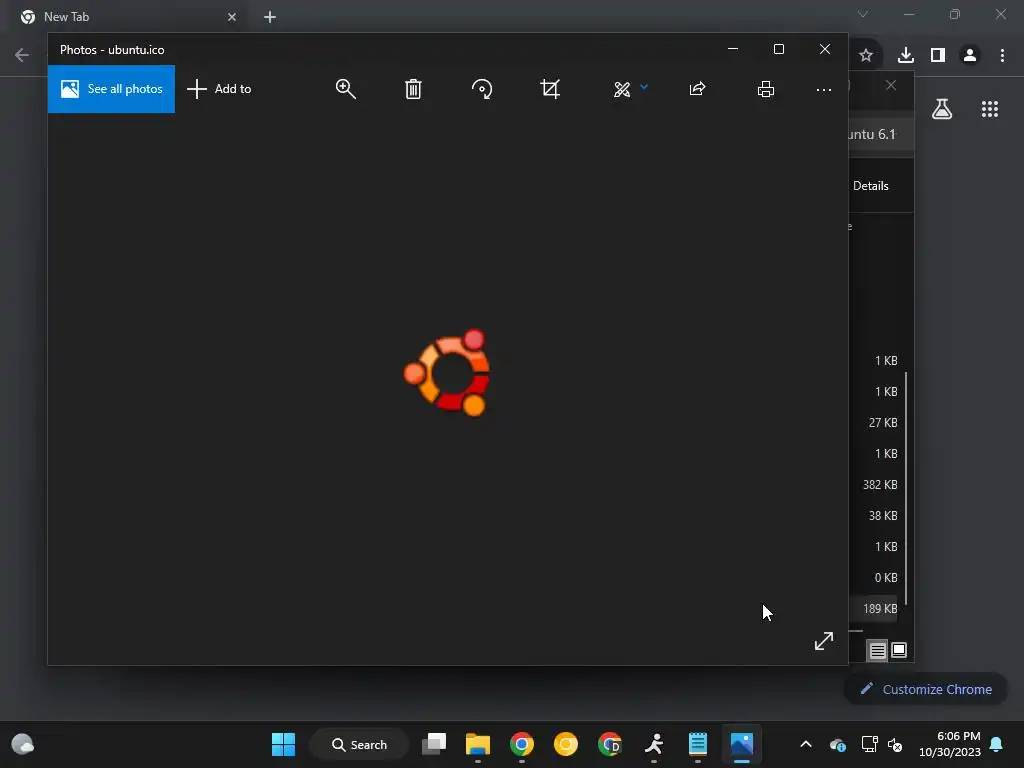Close the Photos window
Screen dimensions: 1024x768
click(x=825, y=49)
